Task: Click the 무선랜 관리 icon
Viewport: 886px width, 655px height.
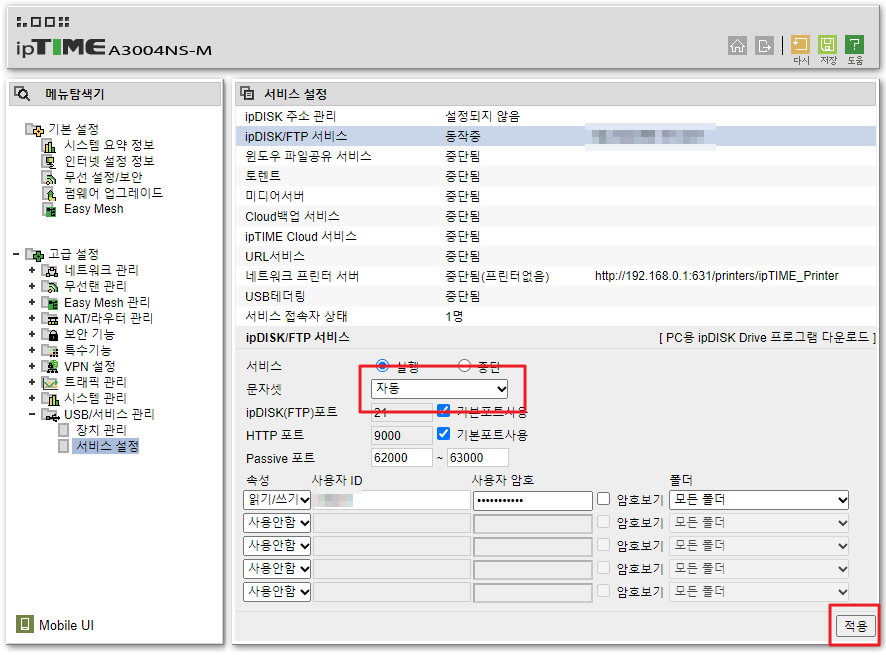Action: pyautogui.click(x=50, y=287)
